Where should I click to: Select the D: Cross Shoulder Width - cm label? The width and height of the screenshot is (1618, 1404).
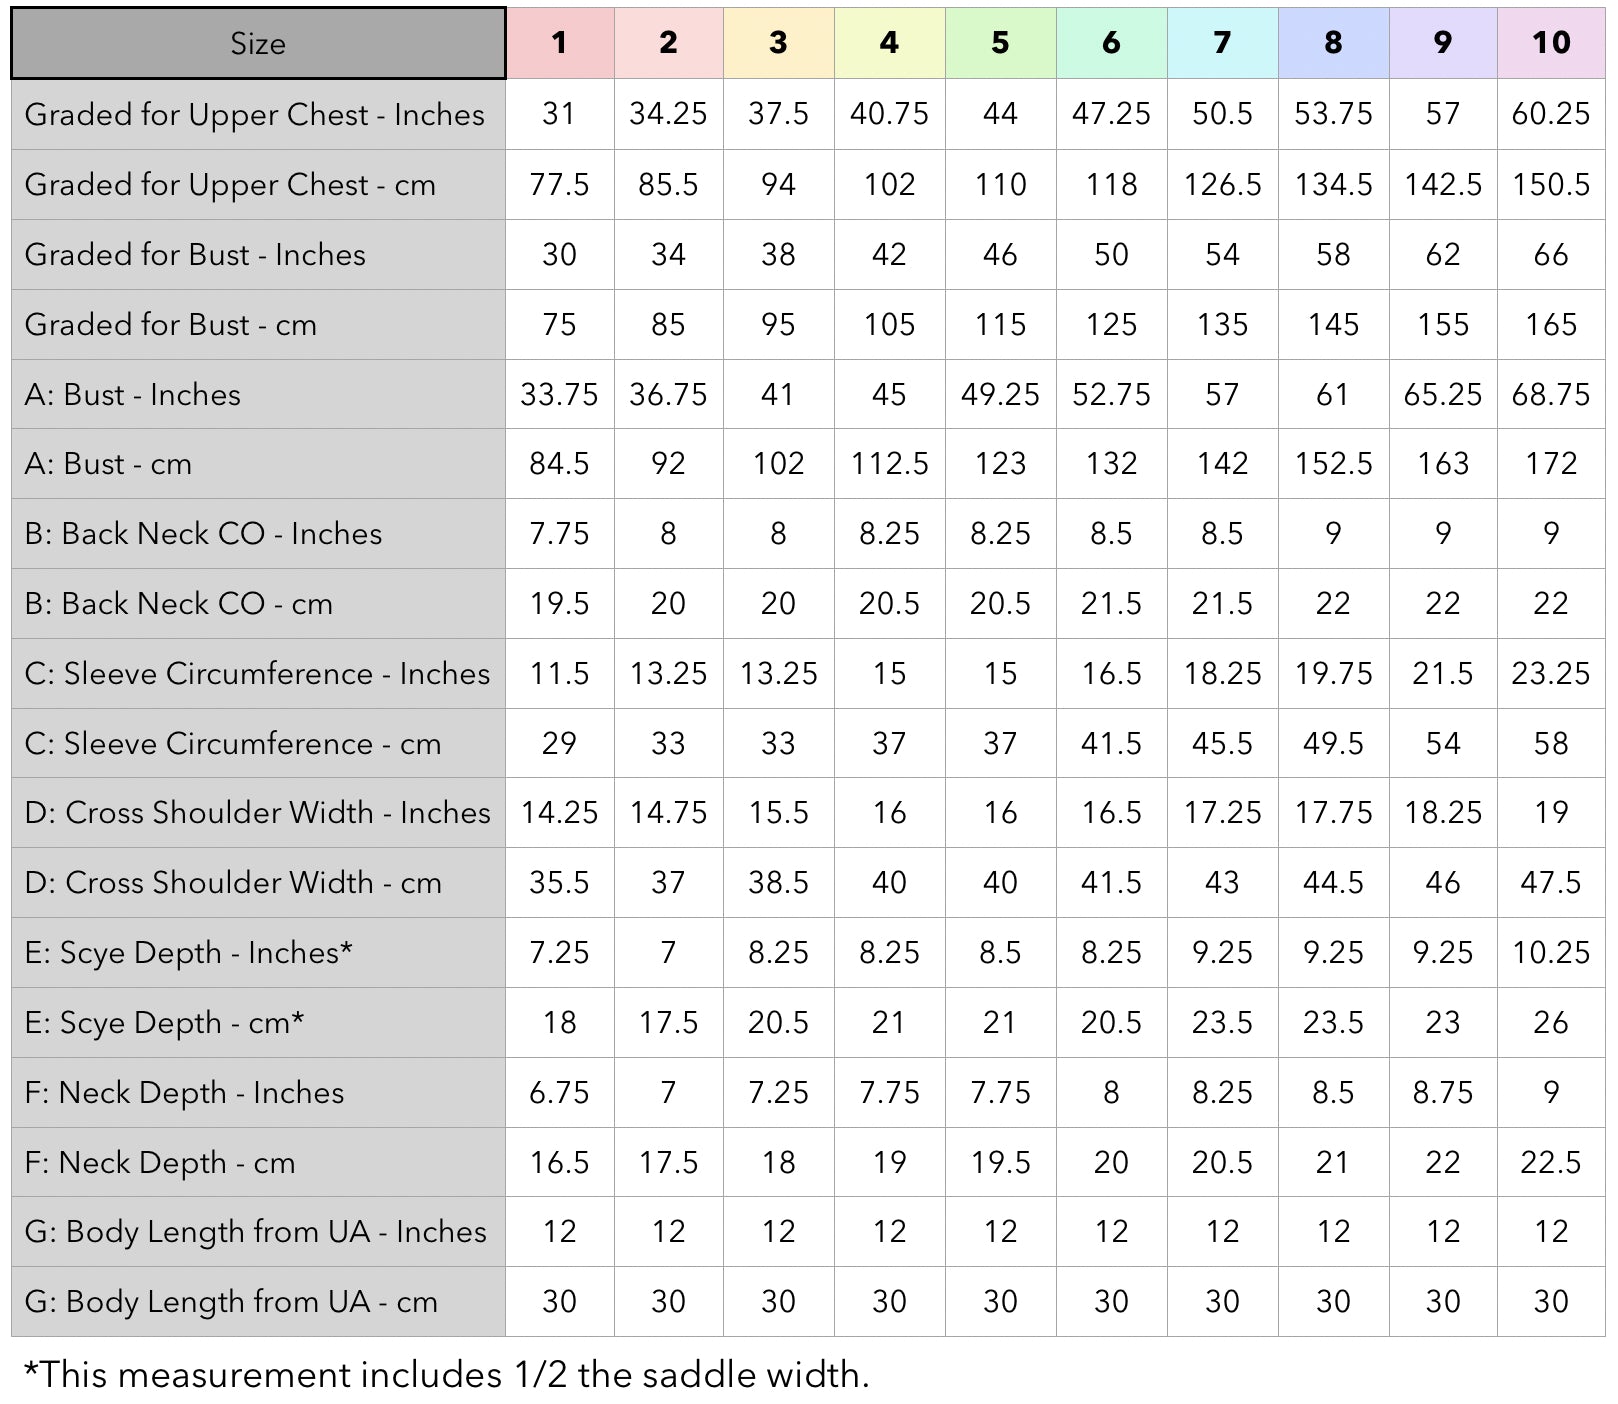coord(233,883)
